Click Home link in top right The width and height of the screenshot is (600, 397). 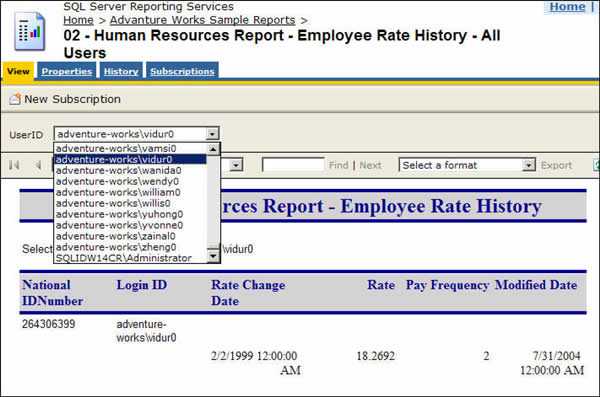click(x=567, y=7)
